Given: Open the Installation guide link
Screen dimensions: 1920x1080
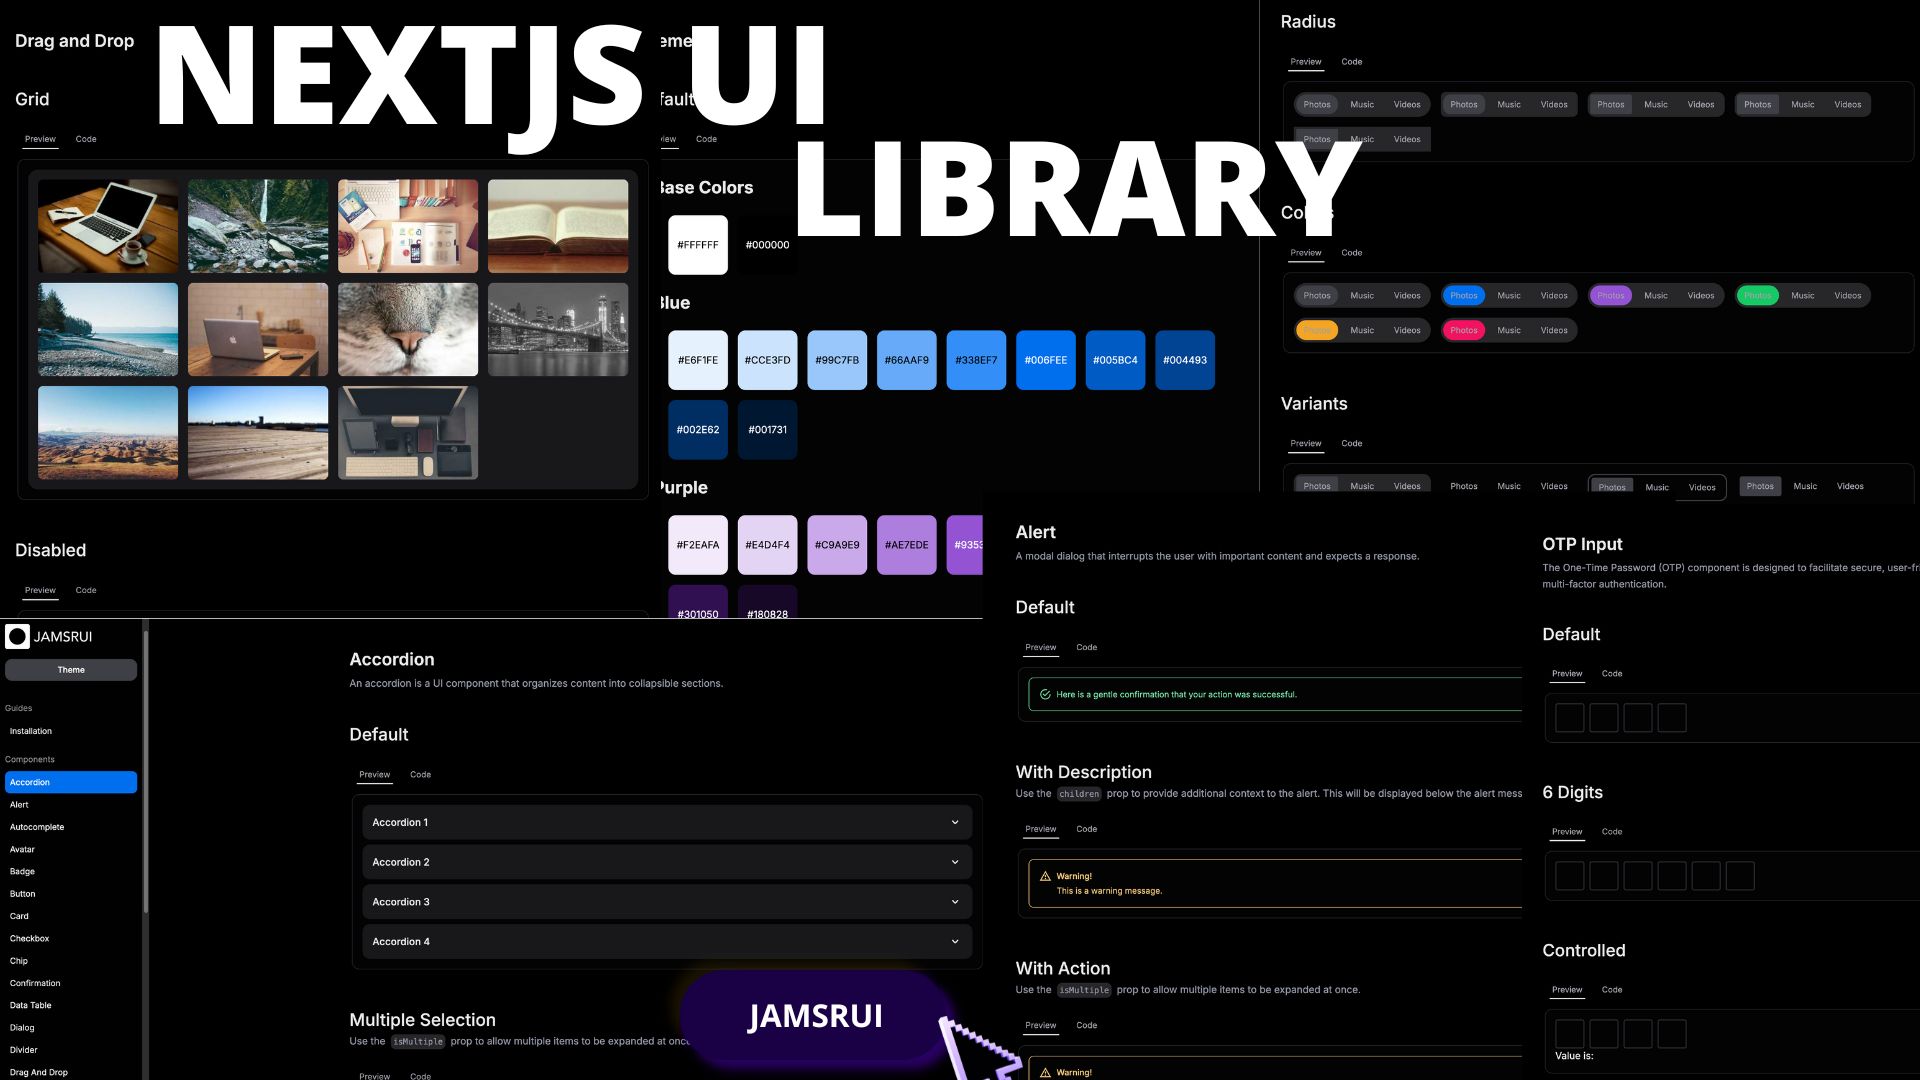Looking at the screenshot, I should click(31, 731).
